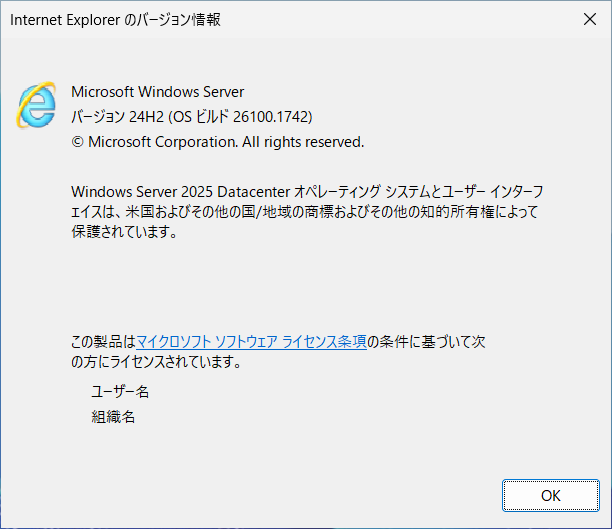This screenshot has width=612, height=529.
Task: Click the ユーザー名 label
Action: click(x=120, y=391)
